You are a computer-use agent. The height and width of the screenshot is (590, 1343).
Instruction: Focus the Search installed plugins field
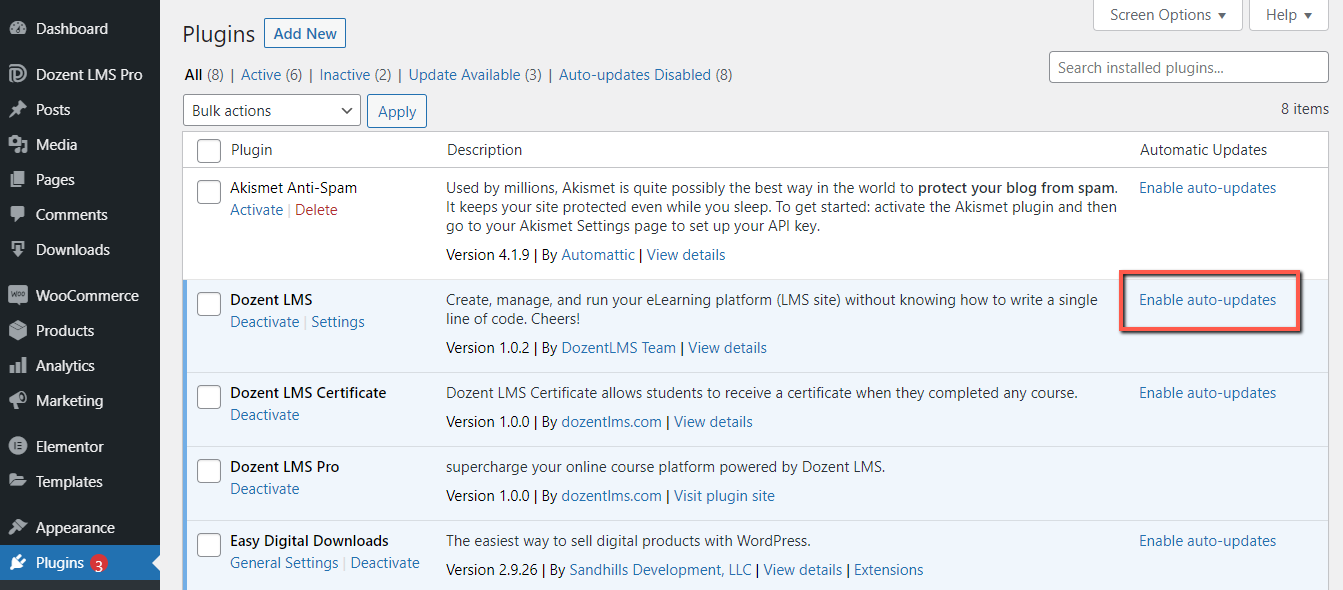(1188, 68)
